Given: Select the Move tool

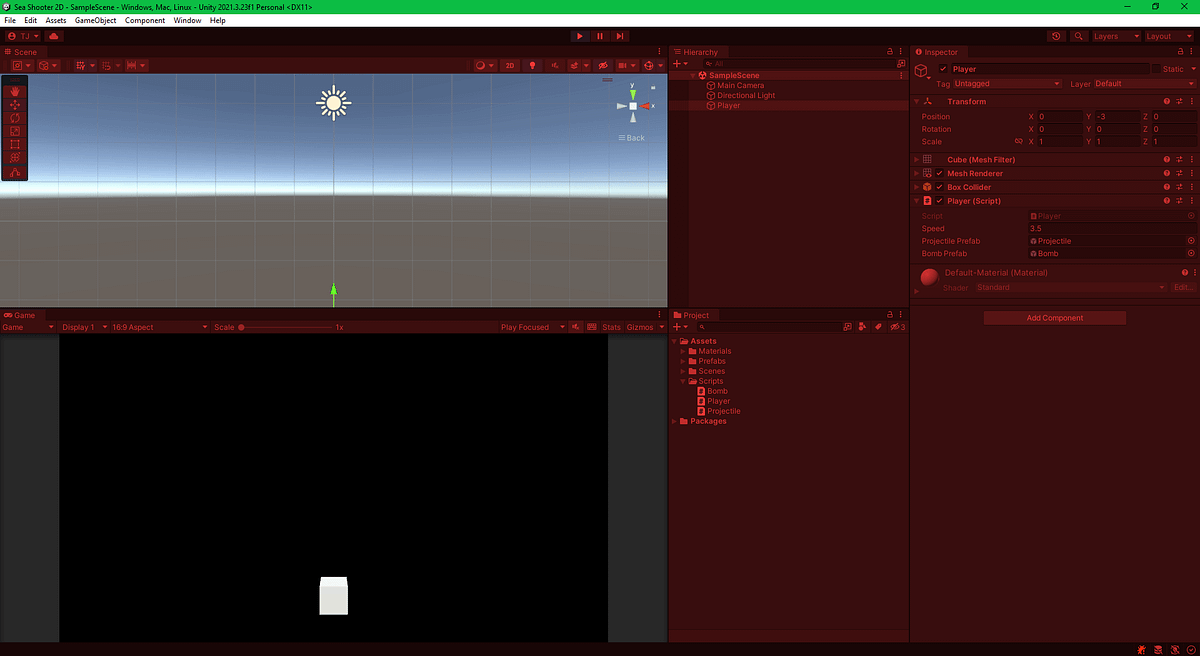Looking at the screenshot, I should pos(15,105).
